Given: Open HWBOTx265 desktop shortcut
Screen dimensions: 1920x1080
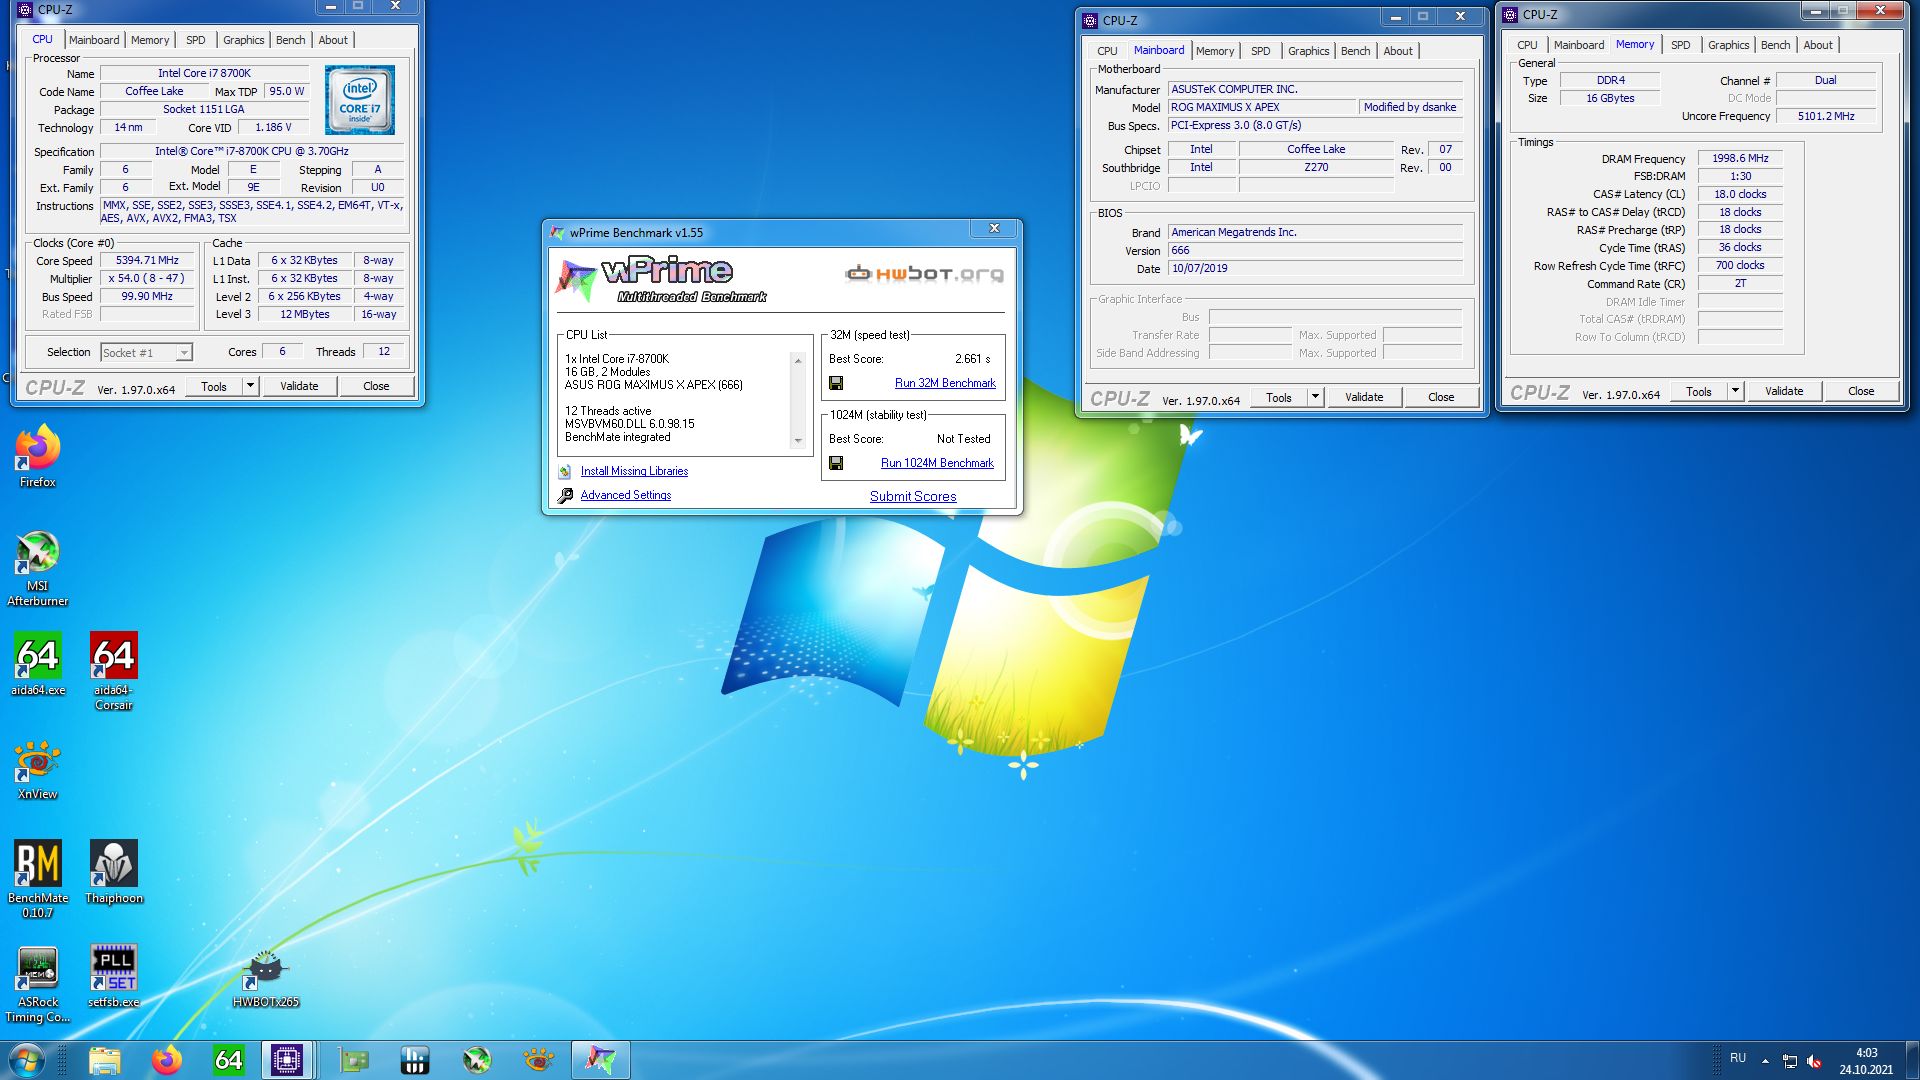Looking at the screenshot, I should click(266, 978).
